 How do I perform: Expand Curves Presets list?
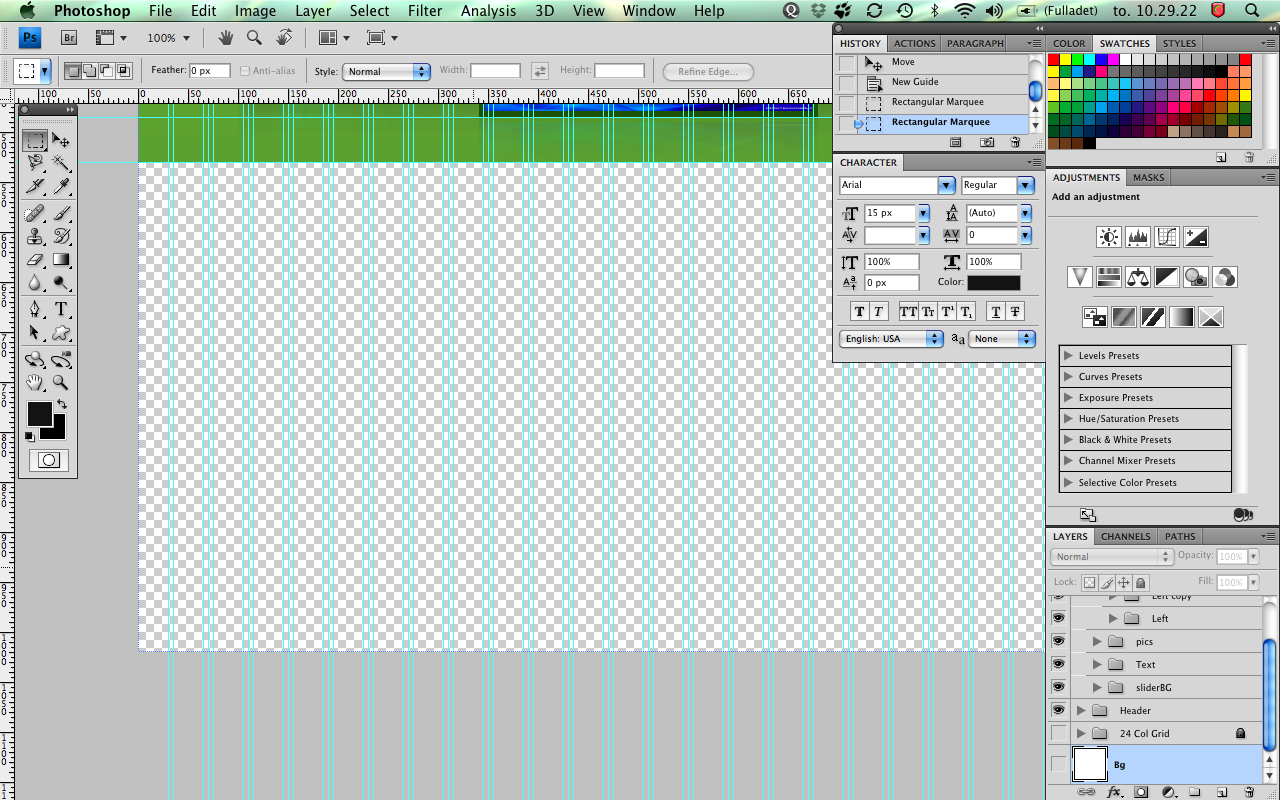(1068, 376)
